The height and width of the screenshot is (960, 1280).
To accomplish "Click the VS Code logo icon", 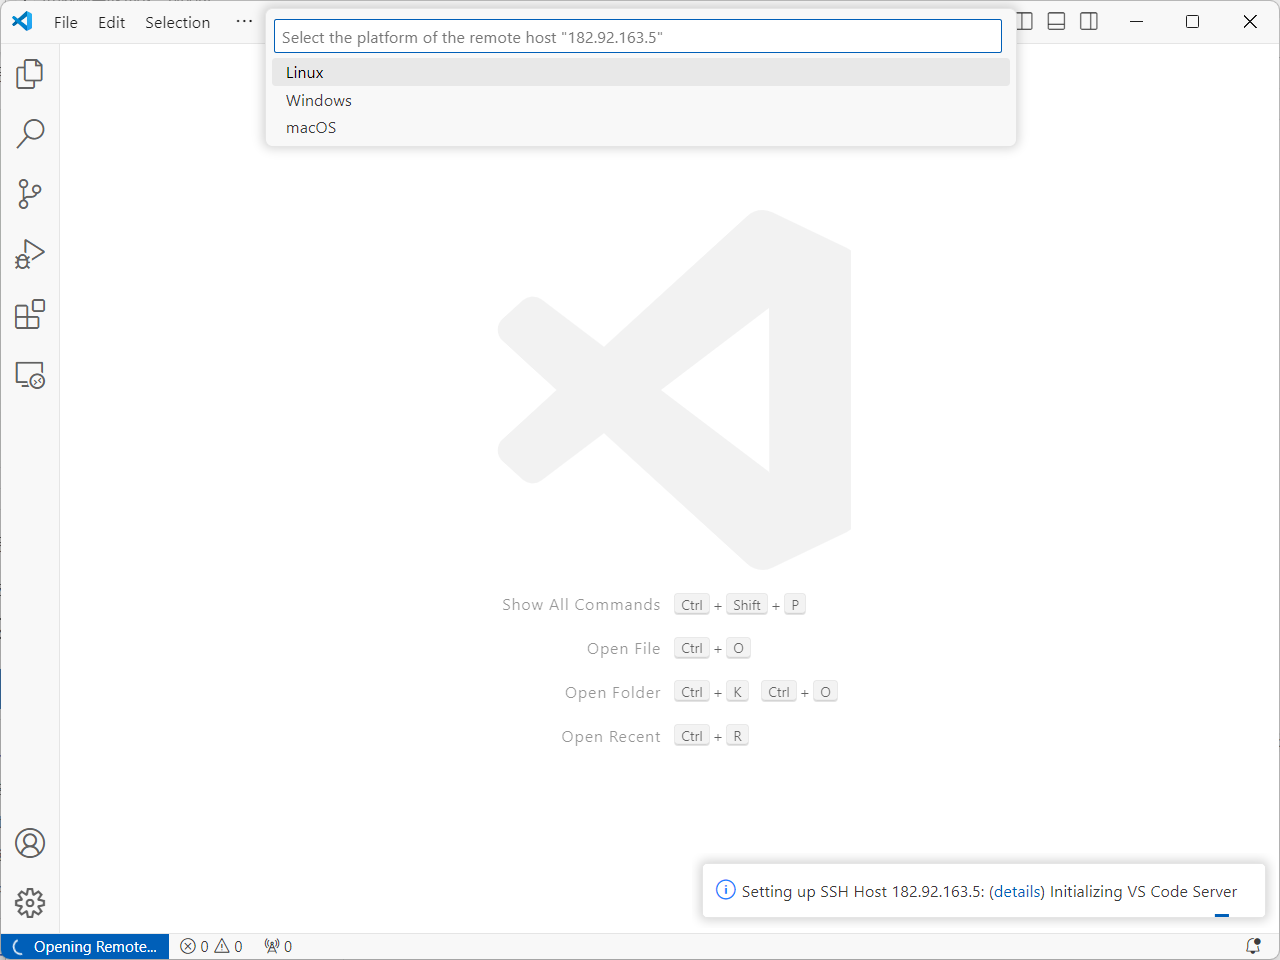I will pyautogui.click(x=22, y=21).
